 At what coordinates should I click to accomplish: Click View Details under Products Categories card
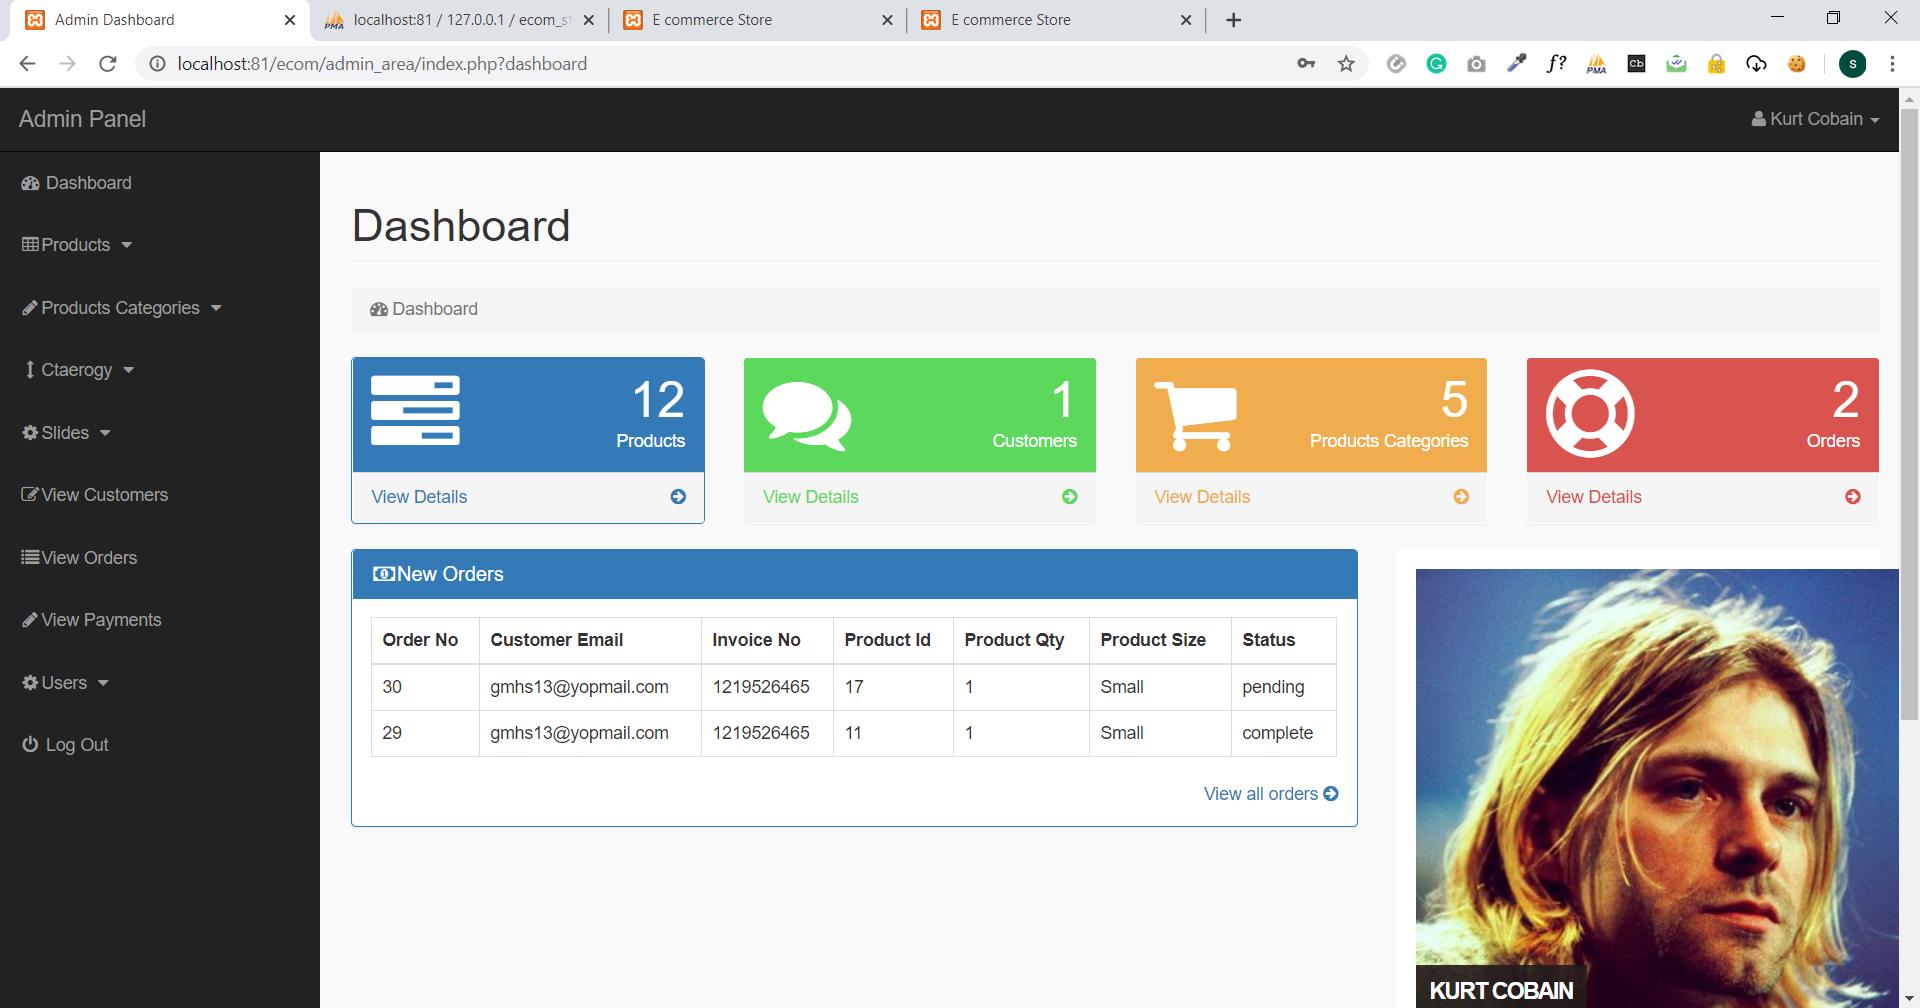pyautogui.click(x=1202, y=497)
